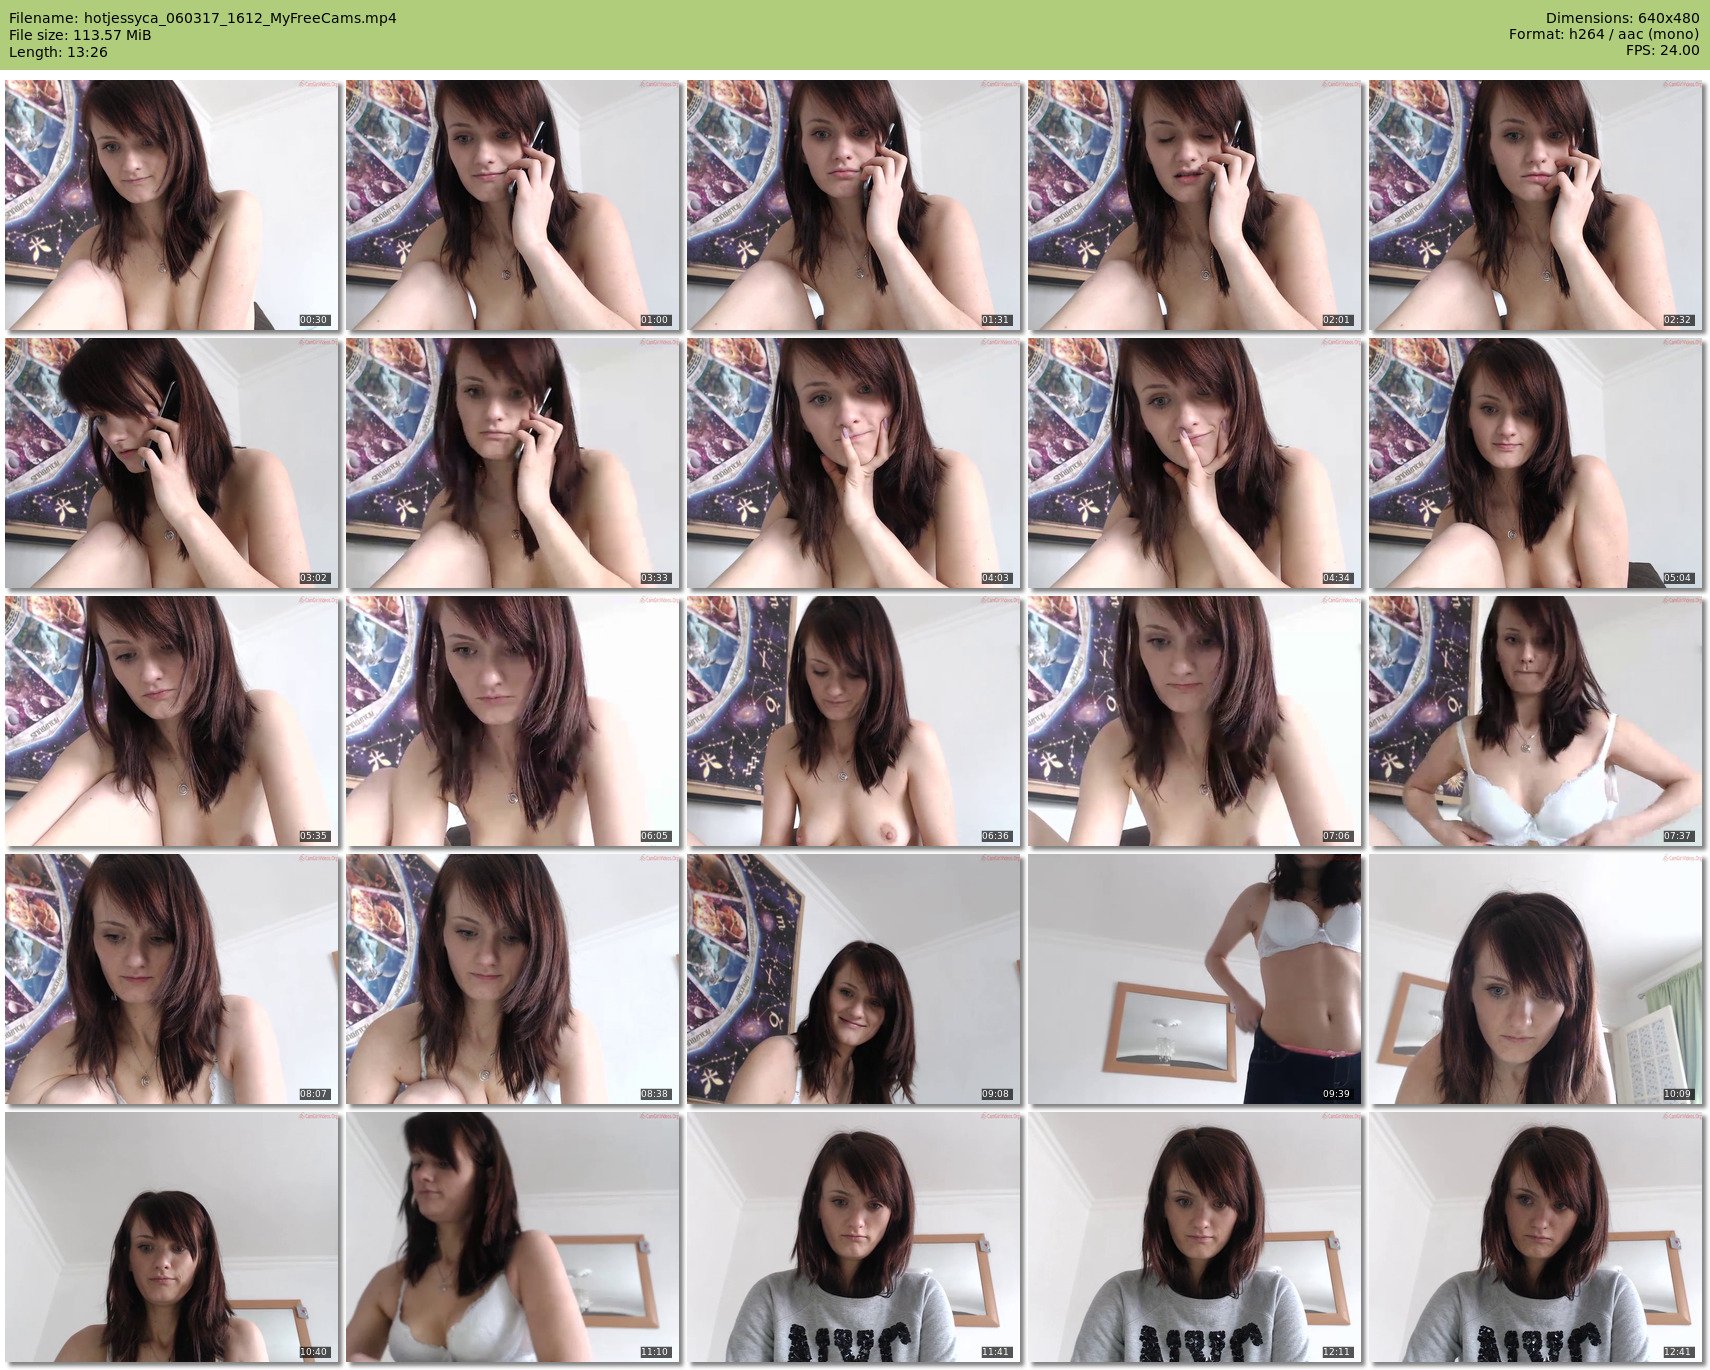Click the Dimensions 640x480 text

1622,18
